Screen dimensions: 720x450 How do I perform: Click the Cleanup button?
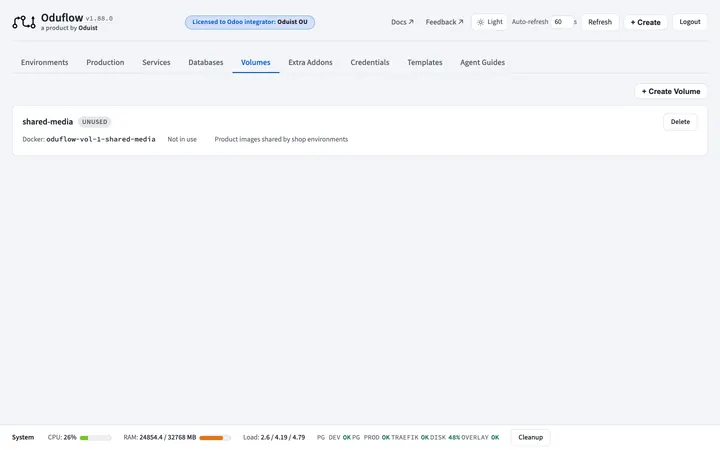coord(530,438)
